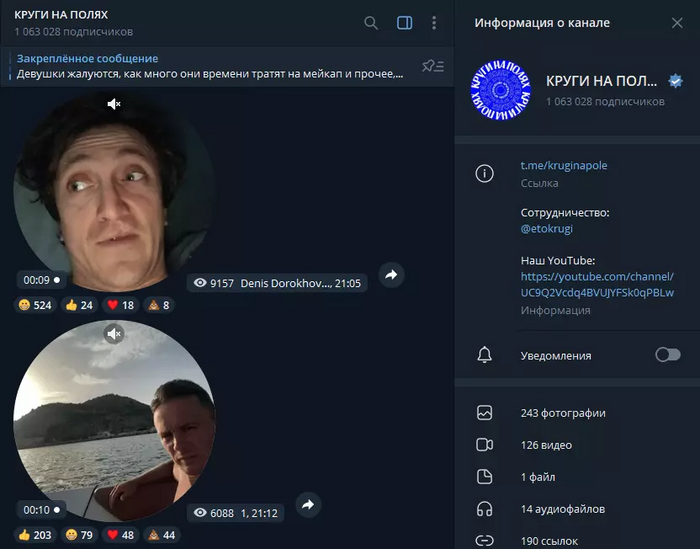Click the chain link icon
The height and width of the screenshot is (549, 700).
[484, 541]
